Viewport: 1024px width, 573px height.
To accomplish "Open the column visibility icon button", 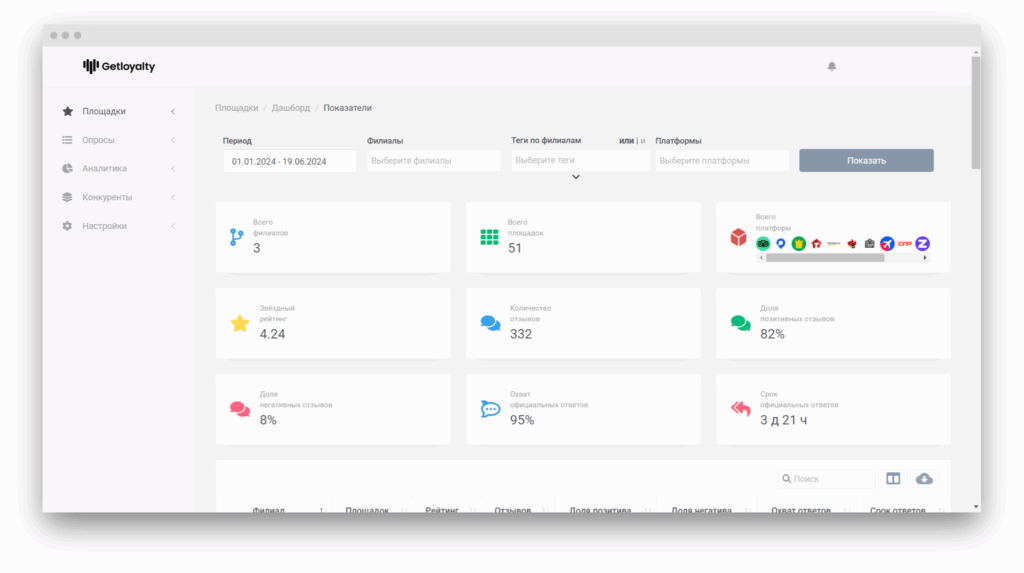I will coord(894,479).
